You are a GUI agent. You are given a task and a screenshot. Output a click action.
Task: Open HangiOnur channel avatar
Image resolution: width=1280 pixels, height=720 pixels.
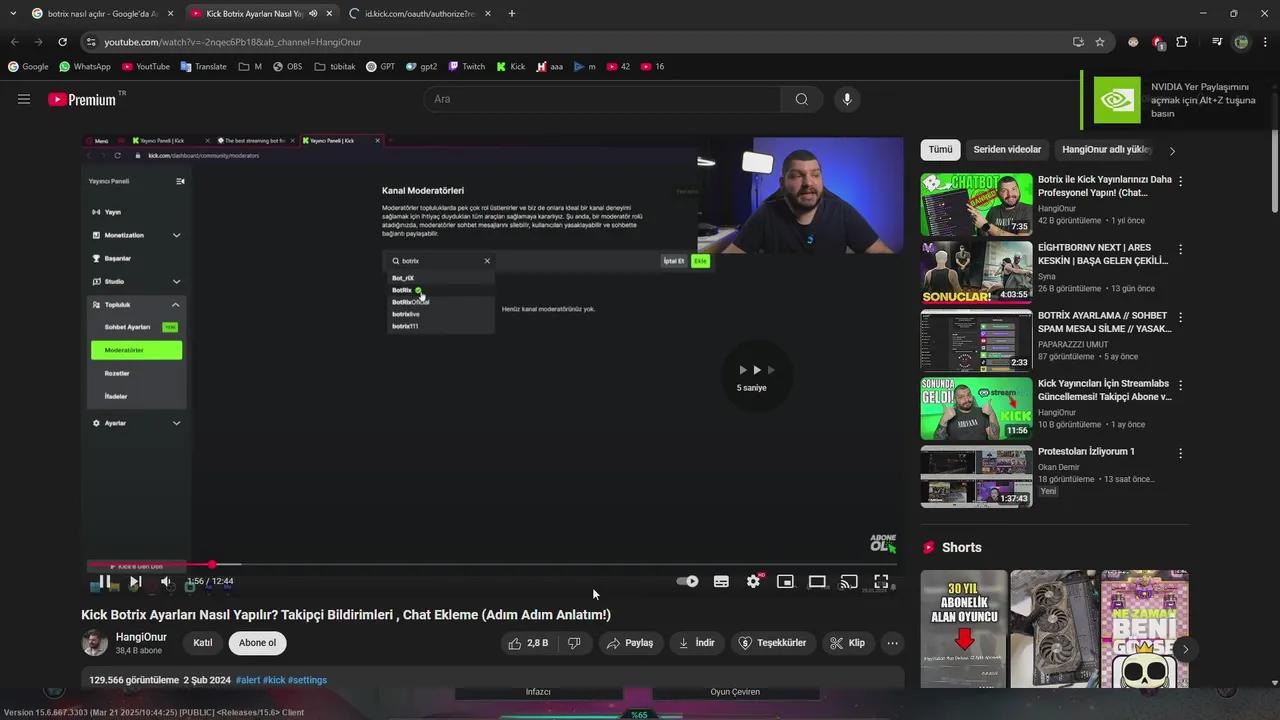(95, 643)
